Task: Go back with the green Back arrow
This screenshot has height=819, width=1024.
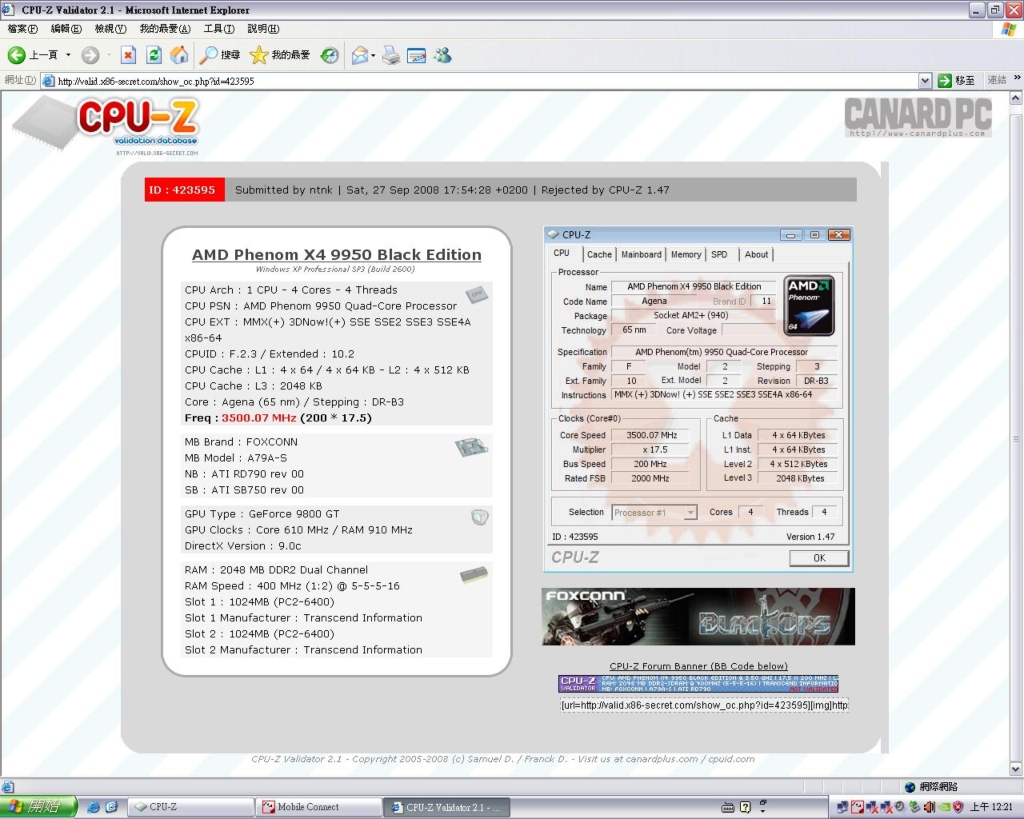Action: [x=33, y=55]
